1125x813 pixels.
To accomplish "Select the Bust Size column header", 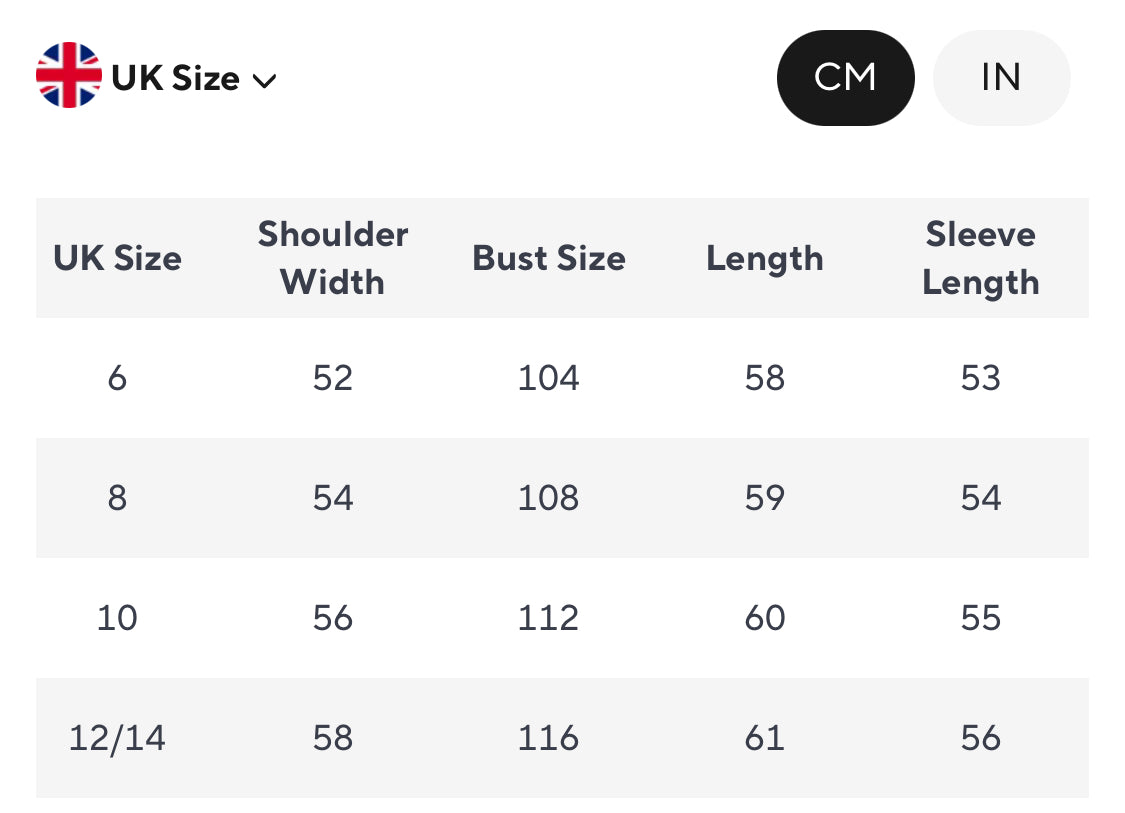I will click(549, 258).
